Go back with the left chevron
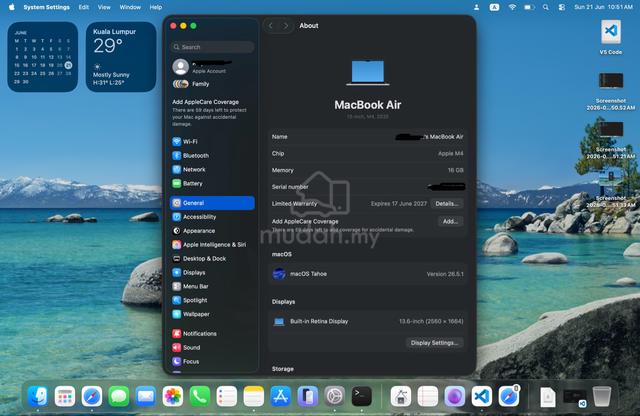The width and height of the screenshot is (640, 416). pyautogui.click(x=271, y=26)
